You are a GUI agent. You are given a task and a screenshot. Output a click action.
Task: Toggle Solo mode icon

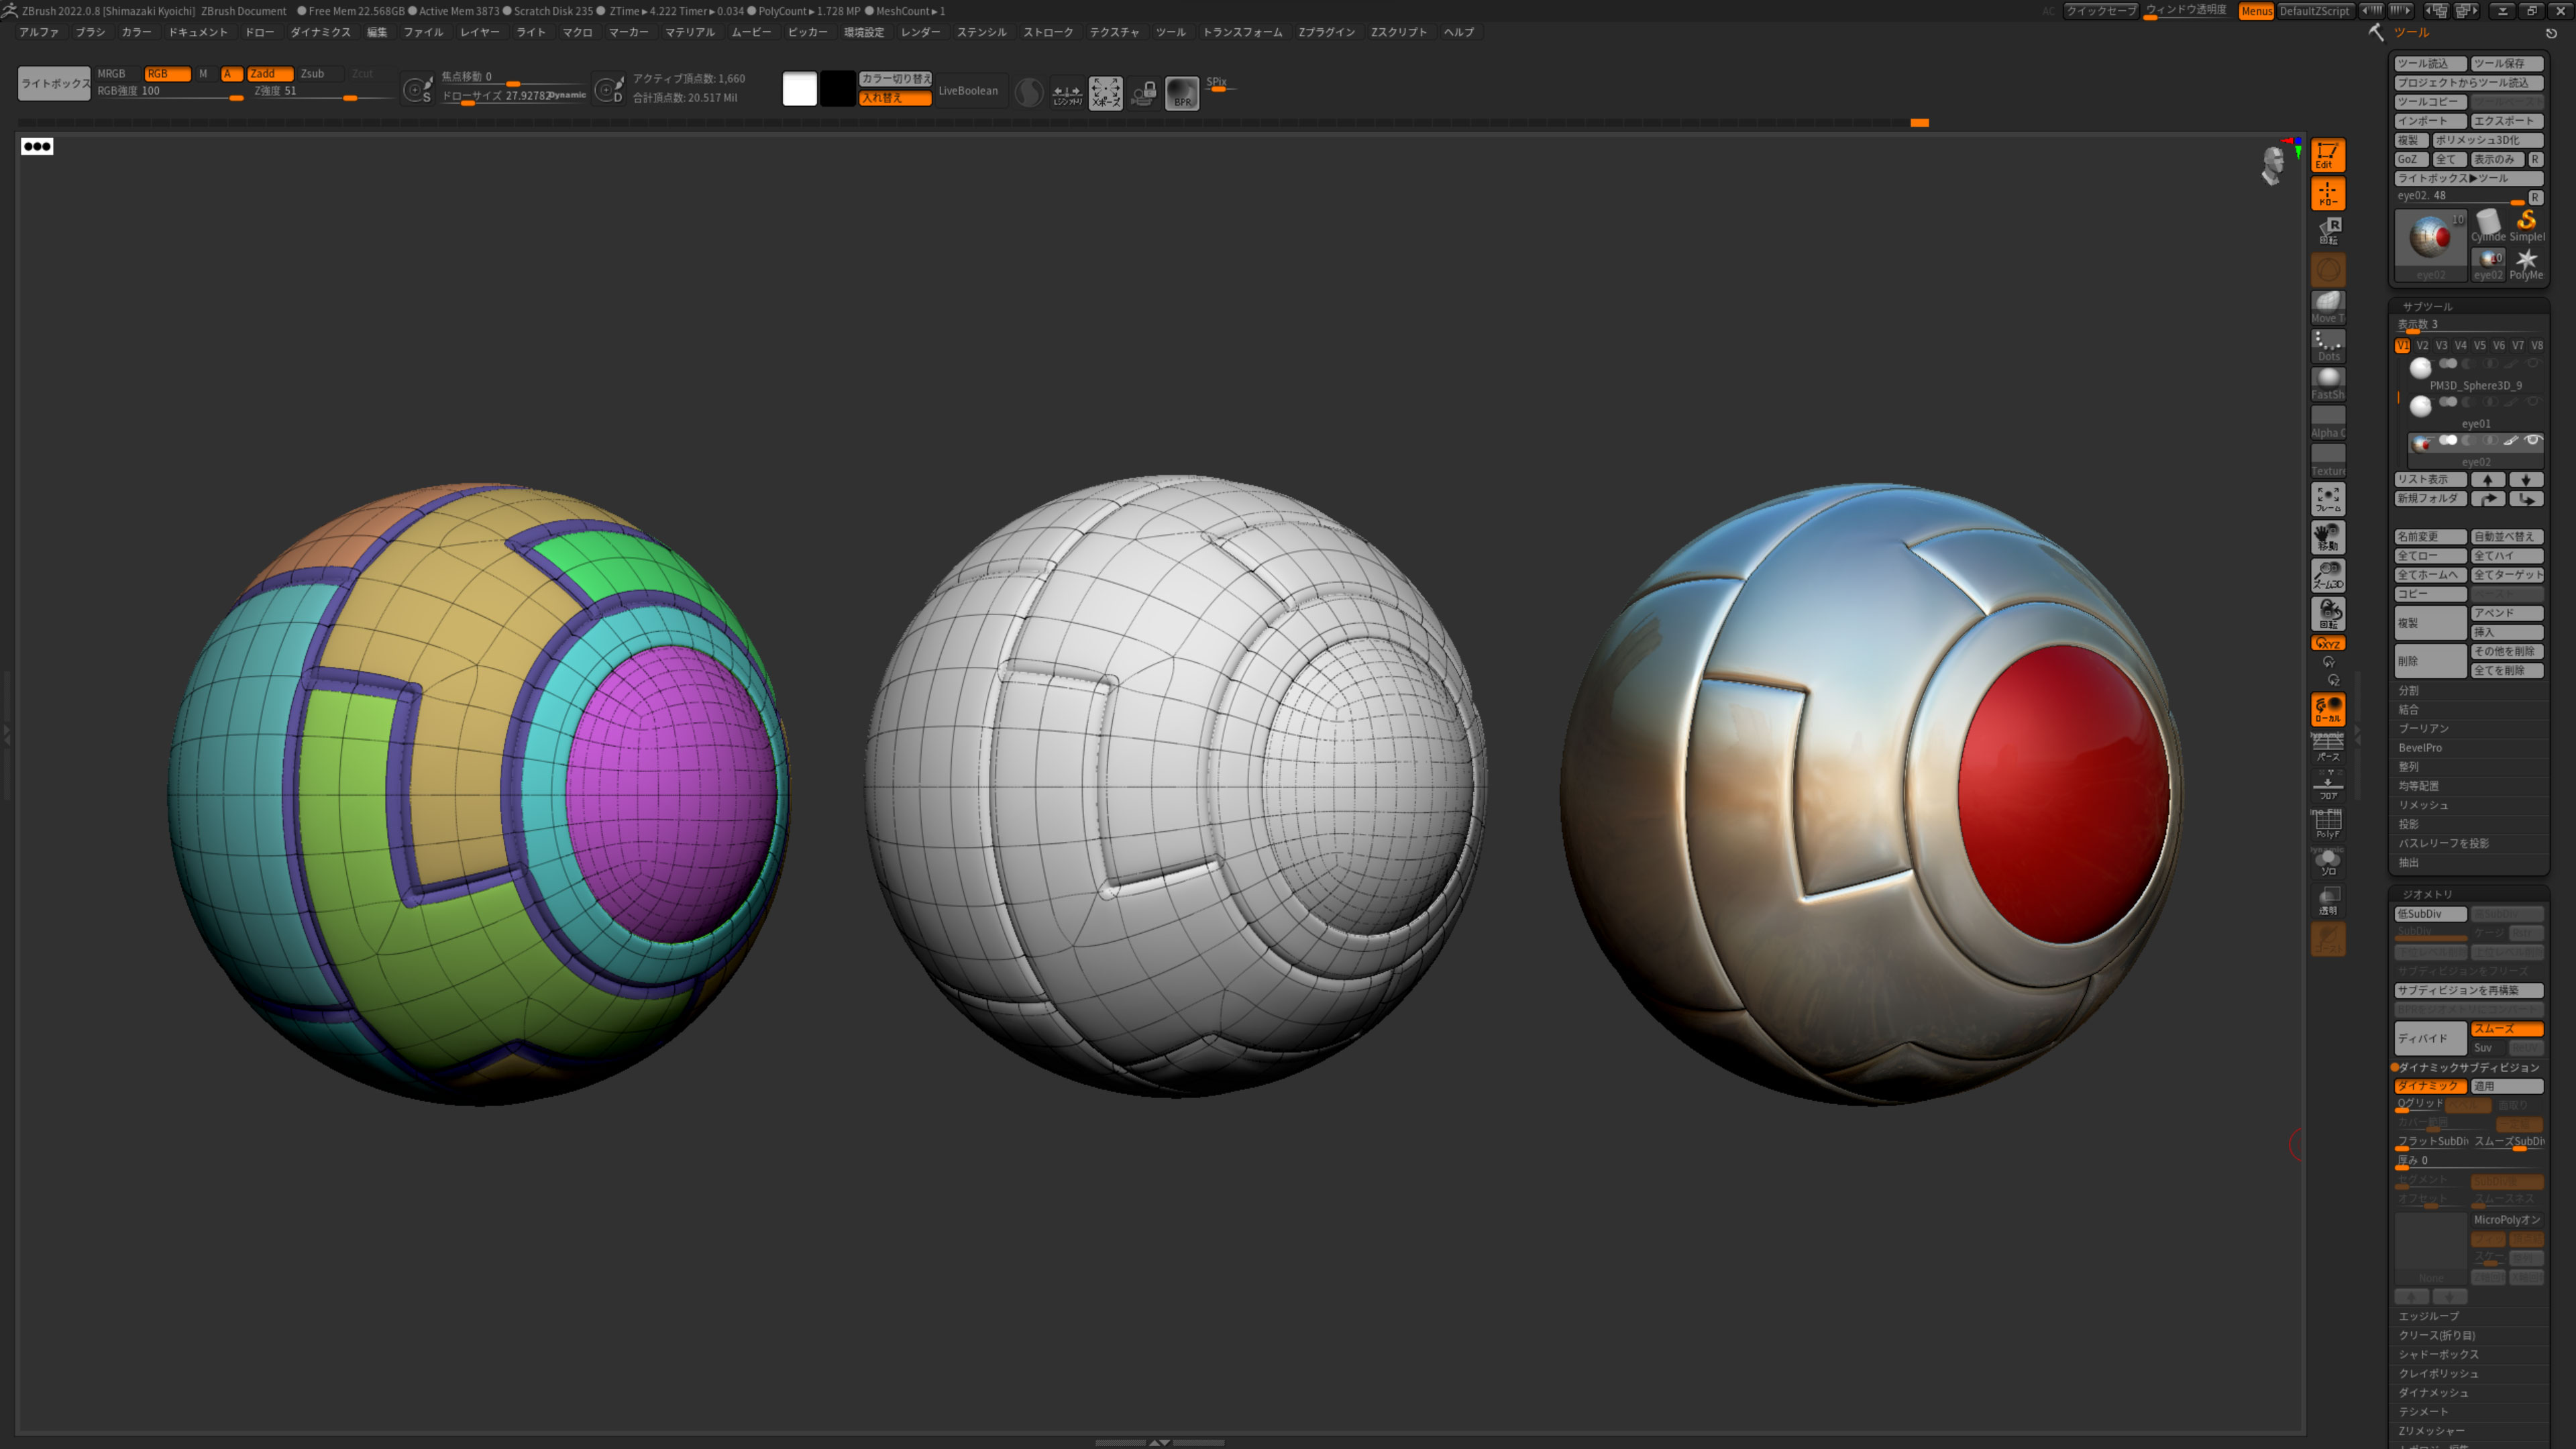point(2327,862)
